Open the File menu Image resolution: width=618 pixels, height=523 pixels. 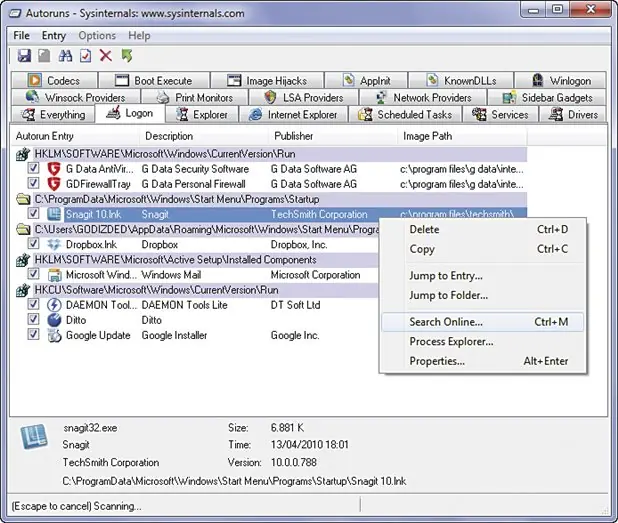(x=21, y=35)
